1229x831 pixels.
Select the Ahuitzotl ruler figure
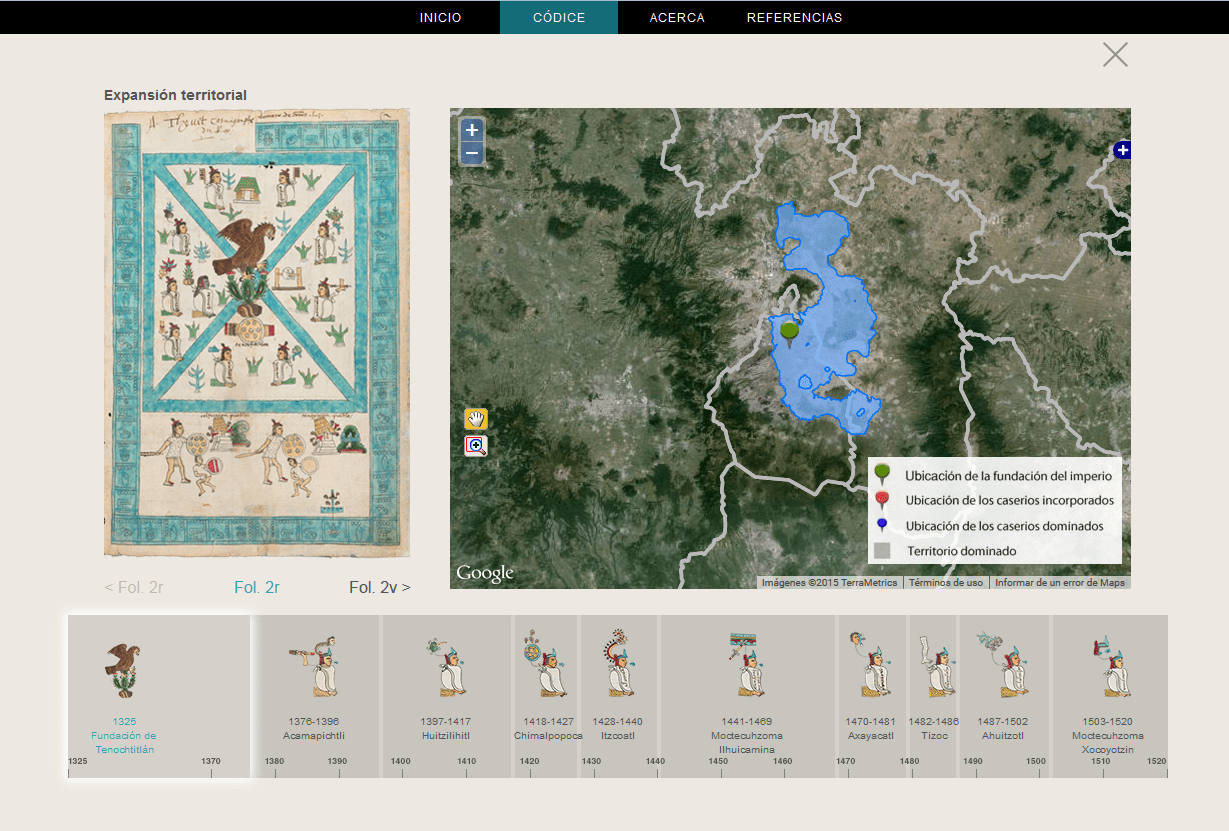coord(1003,665)
